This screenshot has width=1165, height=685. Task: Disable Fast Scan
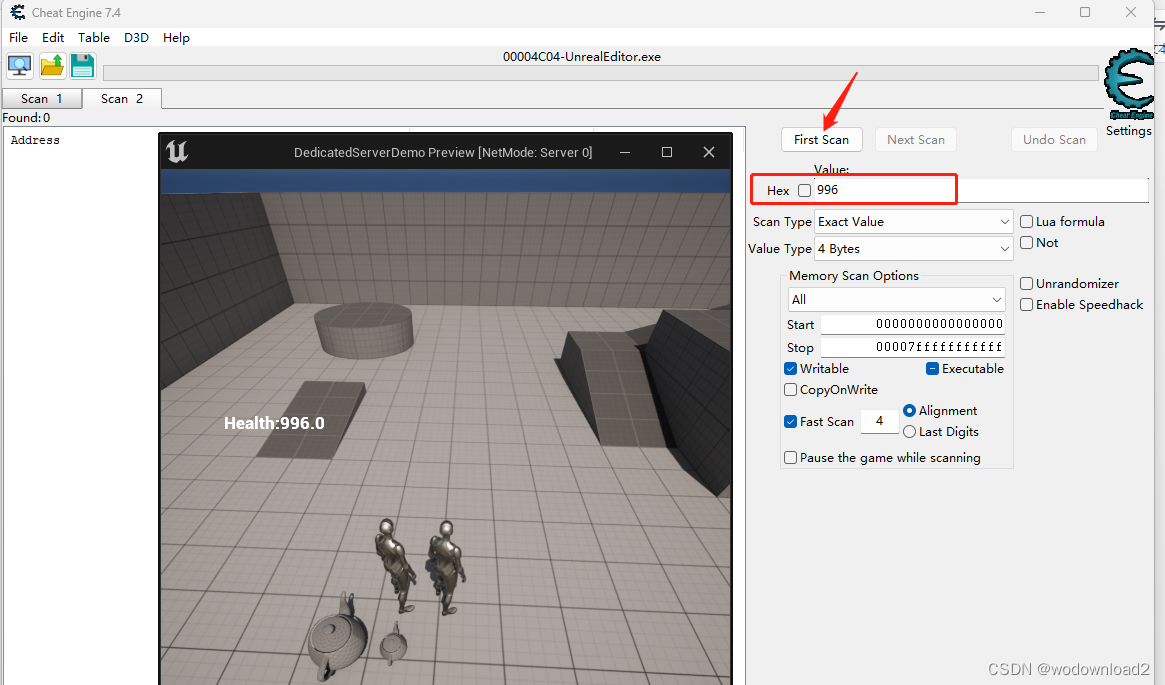tap(790, 421)
